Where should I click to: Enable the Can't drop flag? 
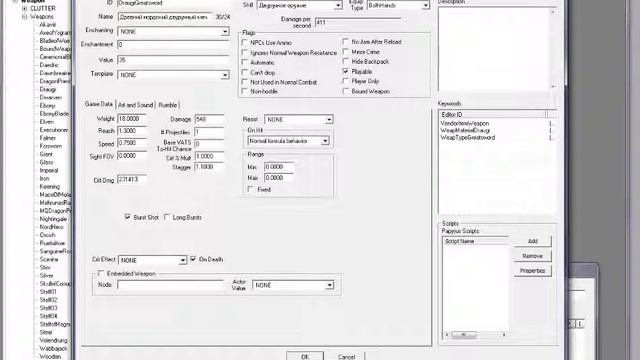245,73
